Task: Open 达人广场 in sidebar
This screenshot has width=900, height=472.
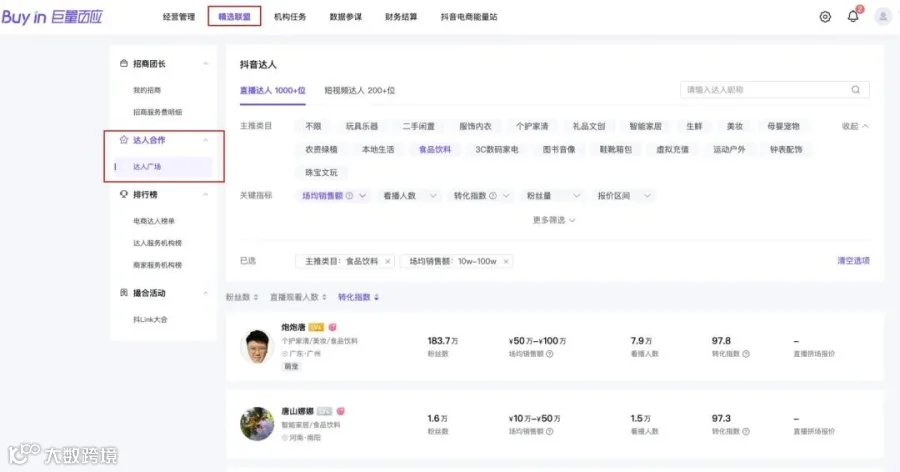Action: [163, 167]
